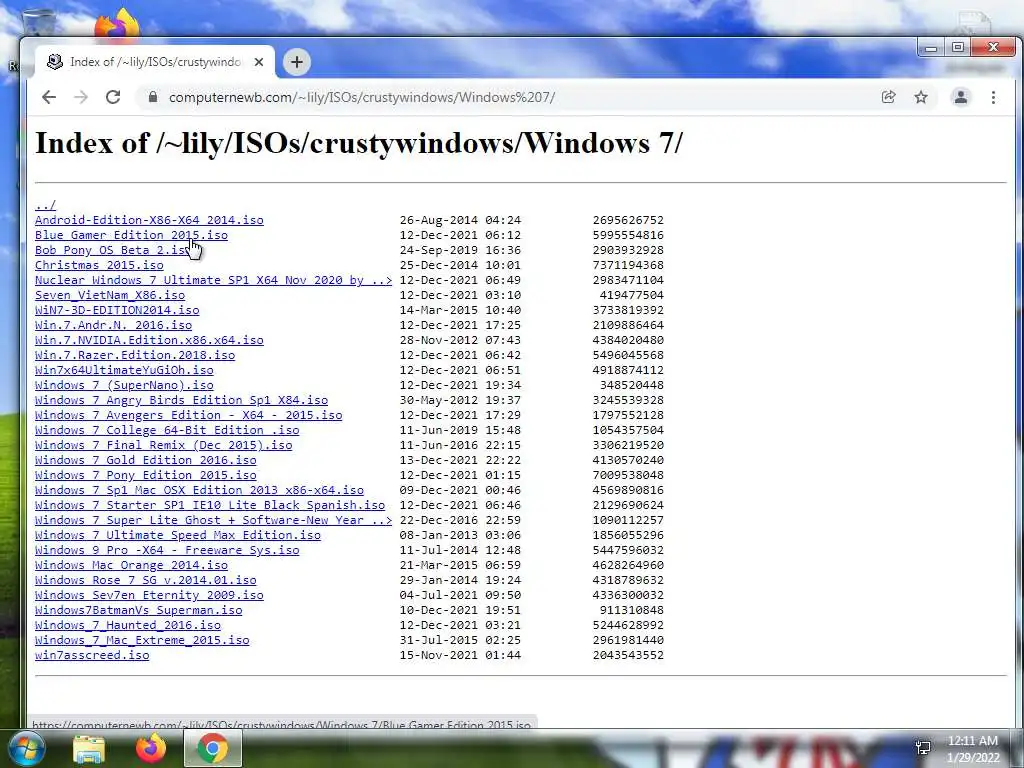This screenshot has width=1024, height=768.
Task: Open the taskbar clock showing 12:11 AM
Action: (x=973, y=749)
